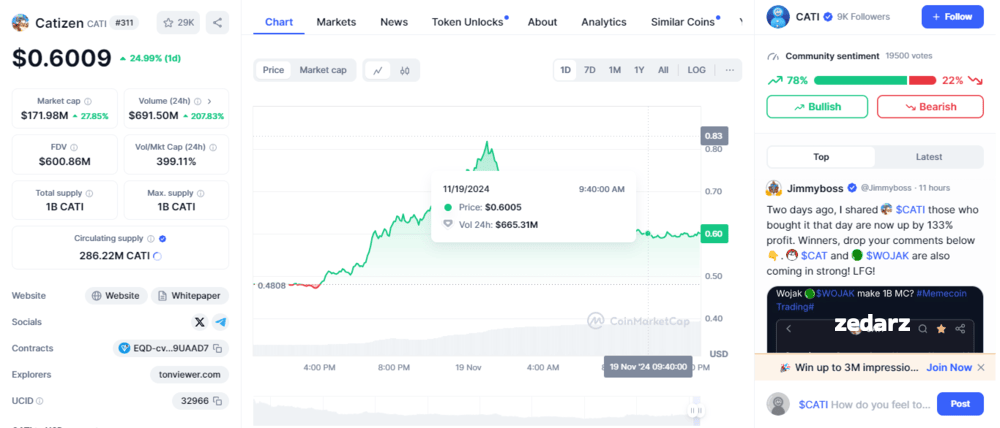Add Catizen to watchlist with the star button

(x=179, y=23)
